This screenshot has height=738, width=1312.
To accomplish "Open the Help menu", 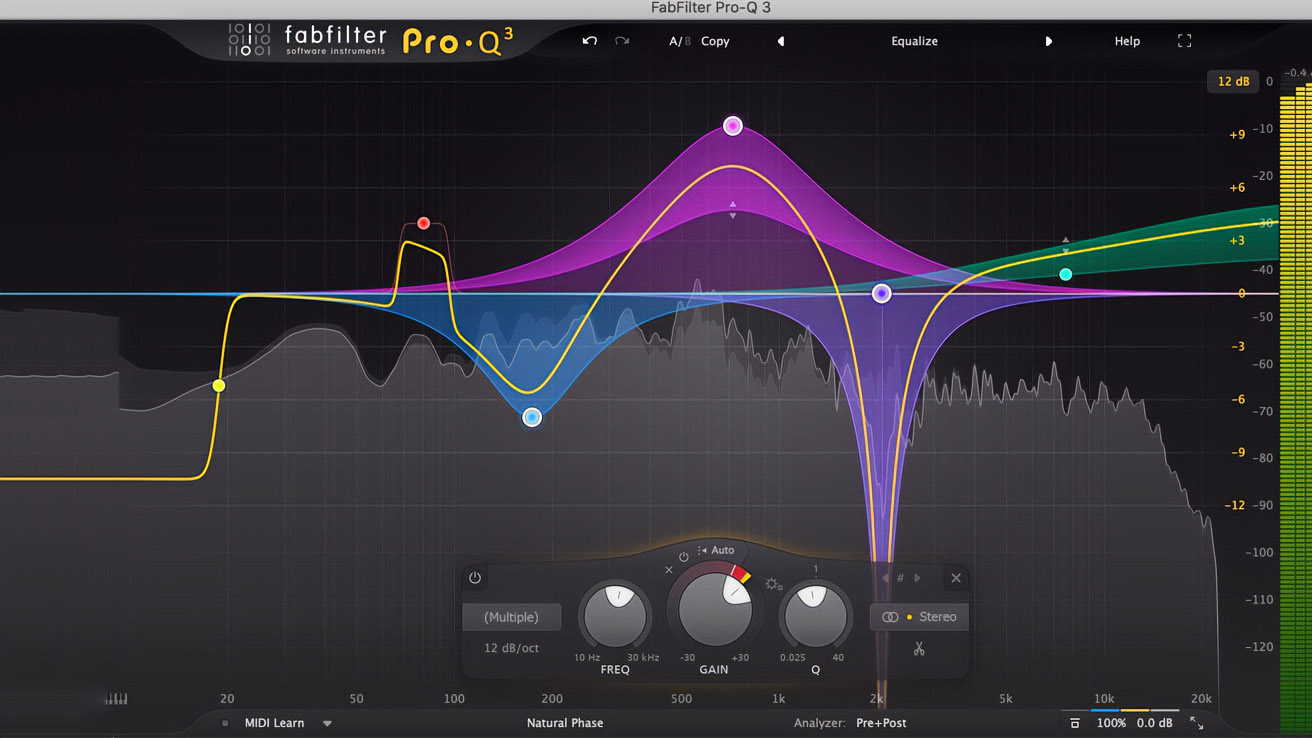I will [1127, 41].
